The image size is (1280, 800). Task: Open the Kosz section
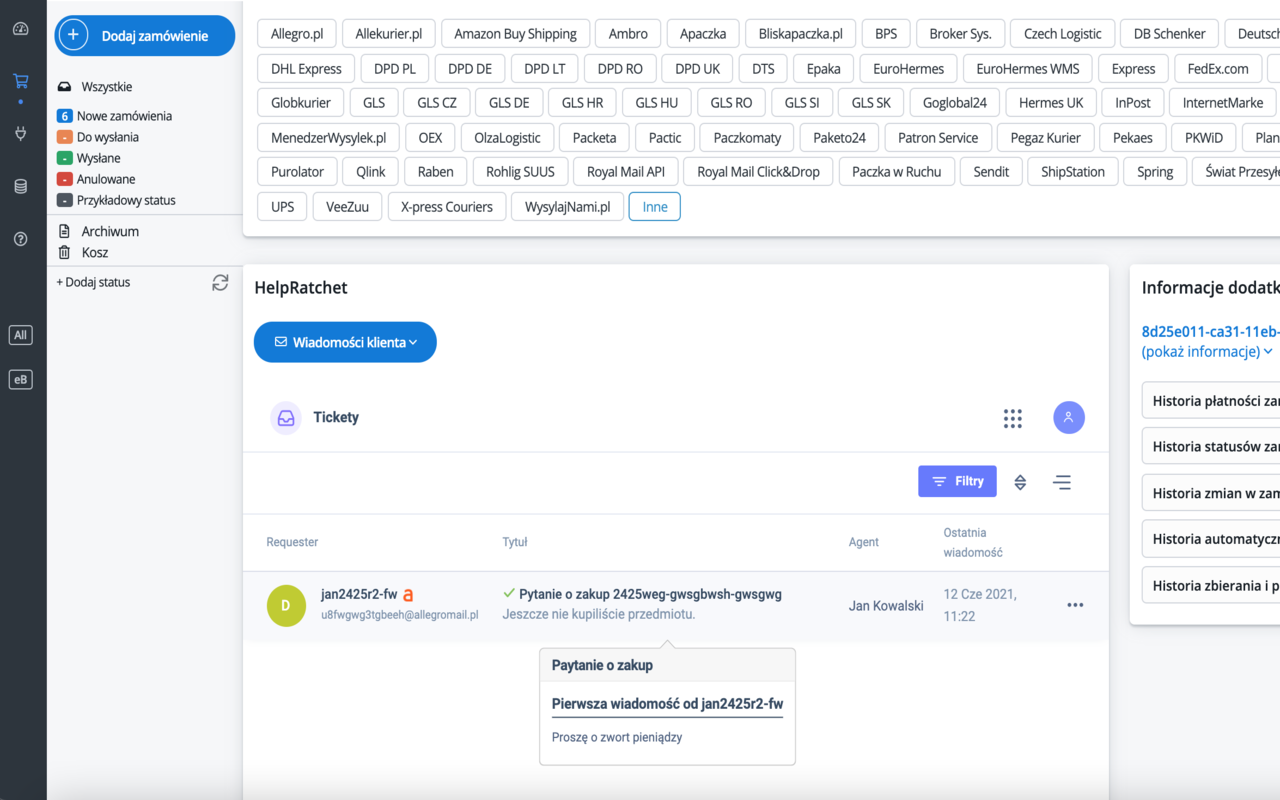95,253
